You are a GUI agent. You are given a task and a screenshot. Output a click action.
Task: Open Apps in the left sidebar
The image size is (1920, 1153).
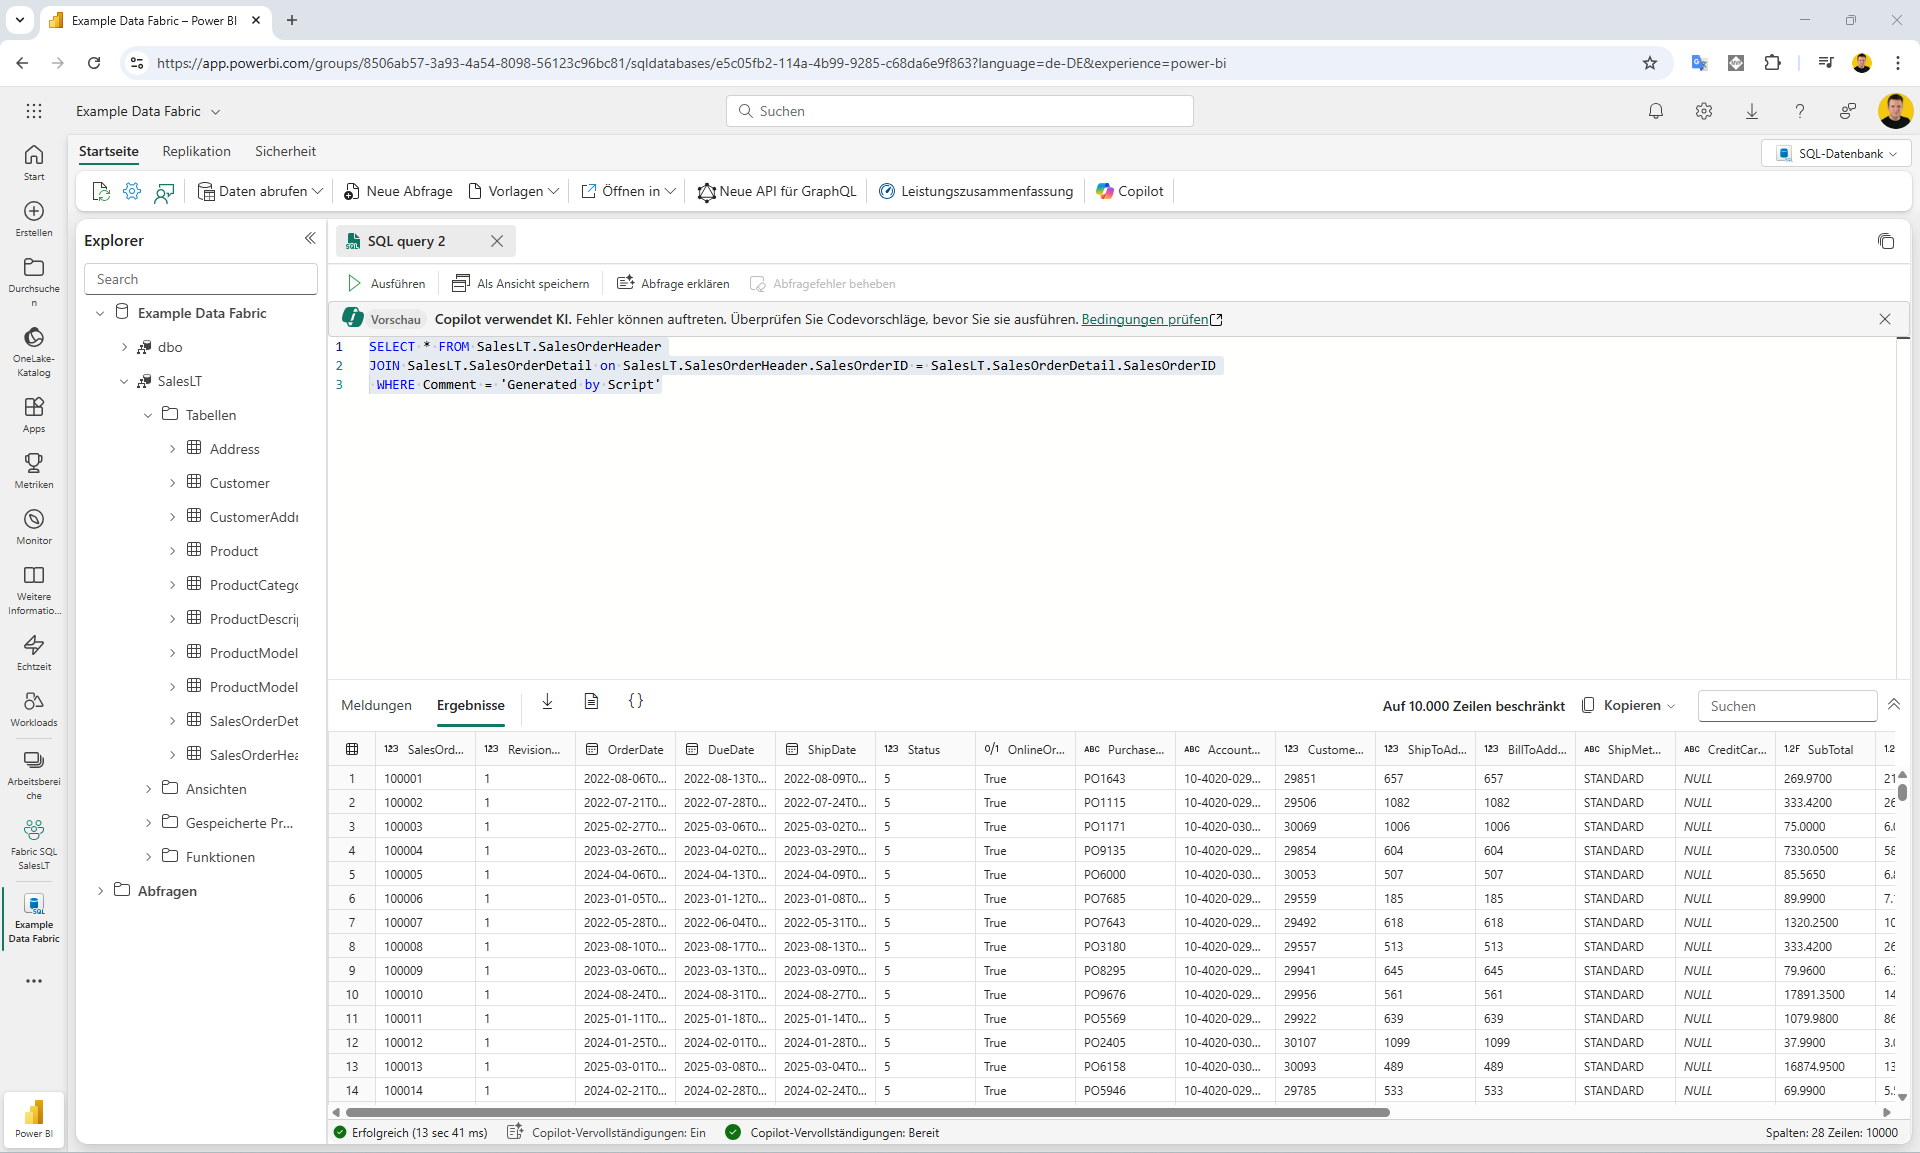click(x=34, y=414)
